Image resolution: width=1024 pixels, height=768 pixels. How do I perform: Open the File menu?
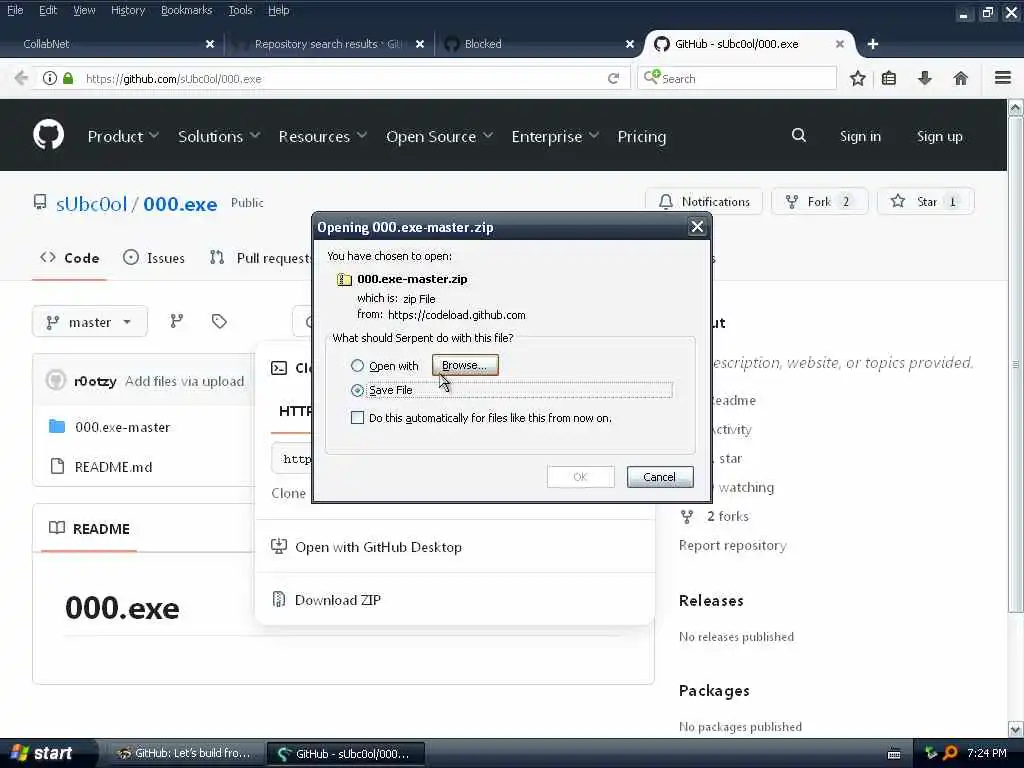click(14, 10)
